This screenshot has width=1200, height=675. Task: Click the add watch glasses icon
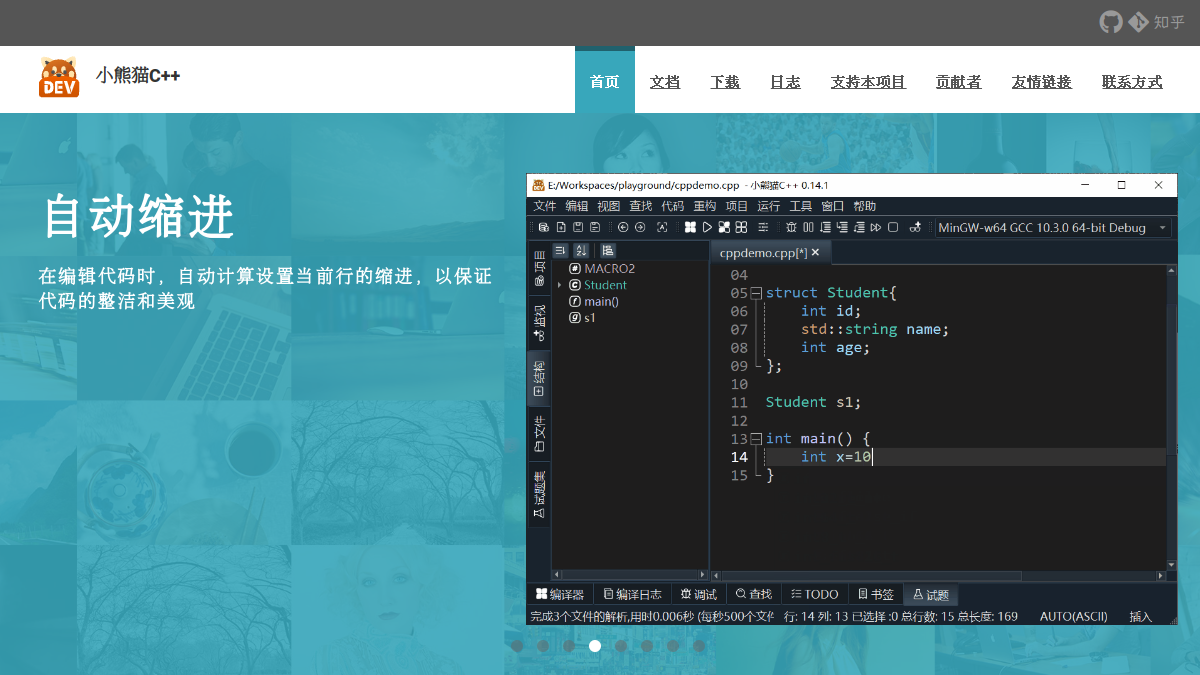(914, 227)
